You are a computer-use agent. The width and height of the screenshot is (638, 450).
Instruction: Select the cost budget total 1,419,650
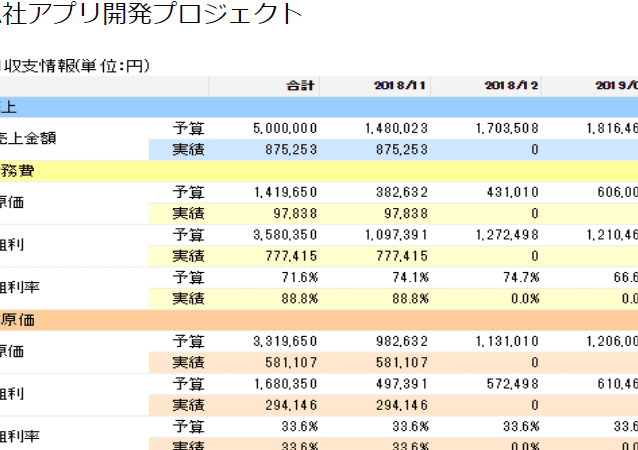point(286,192)
